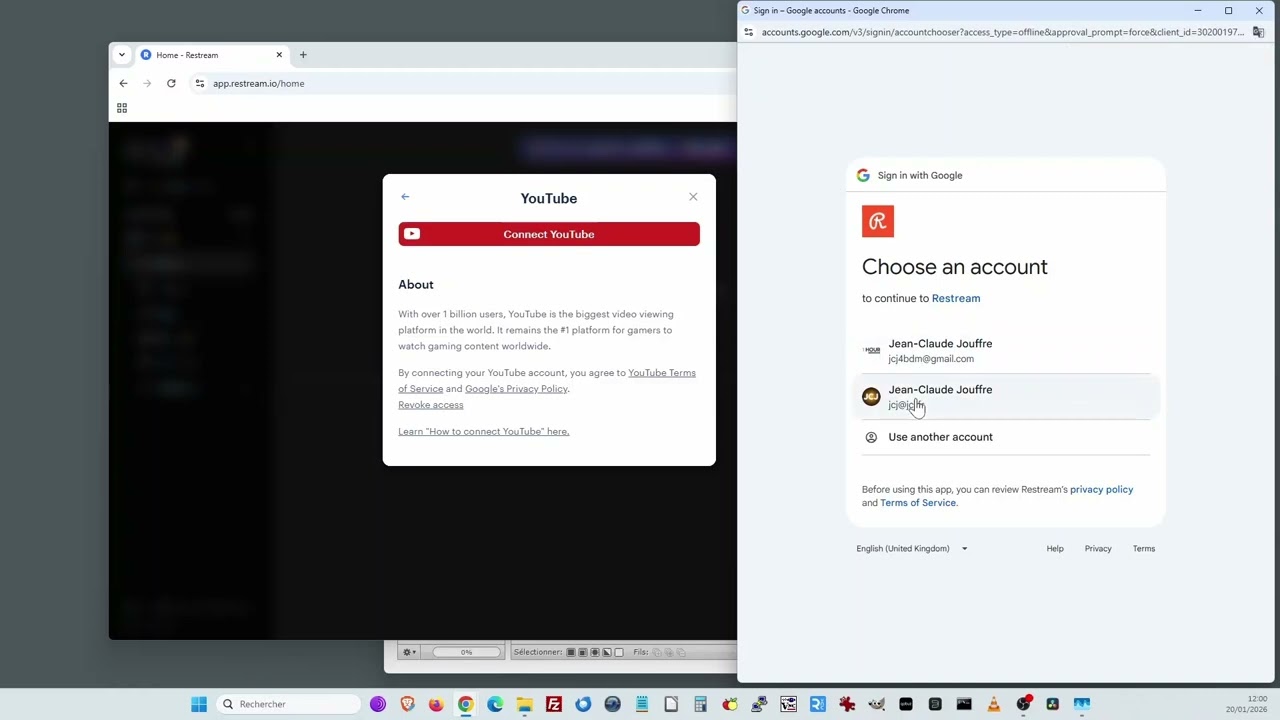Viewport: 1280px width, 720px height.
Task: Select the second Jean-Claude Jouffre account
Action: tap(1006, 397)
